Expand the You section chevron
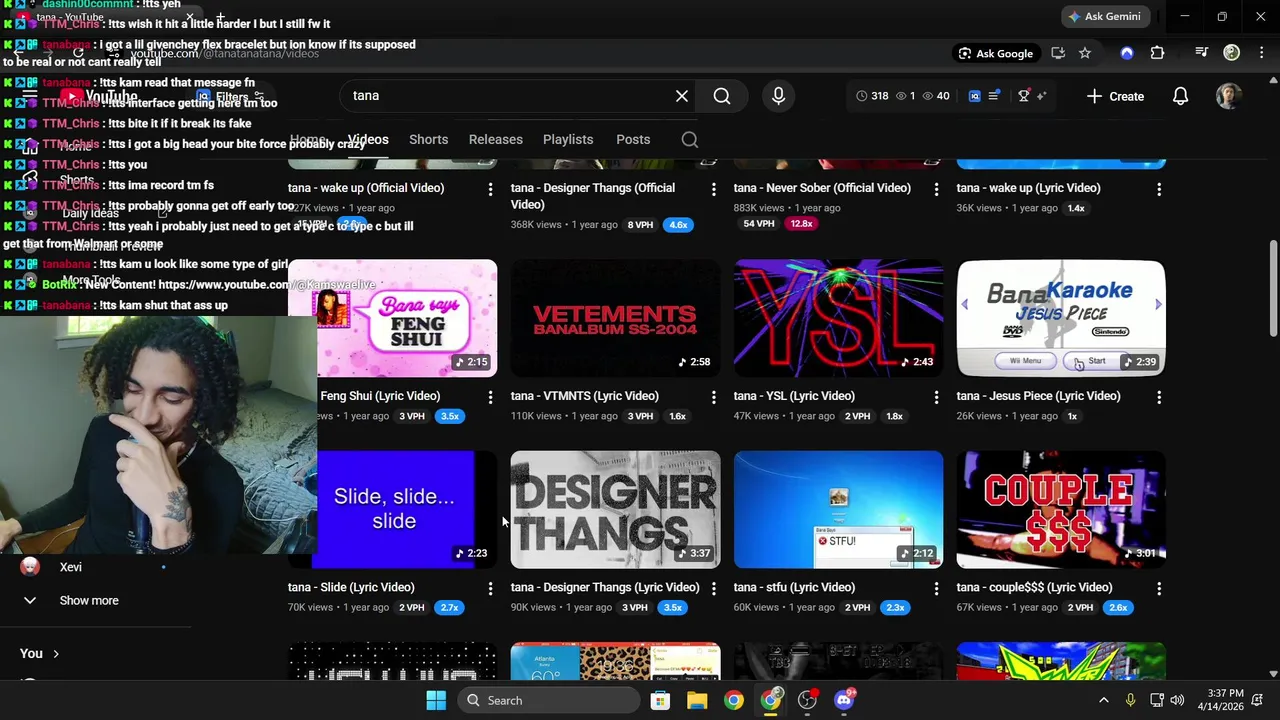The height and width of the screenshot is (720, 1280). click(56, 654)
